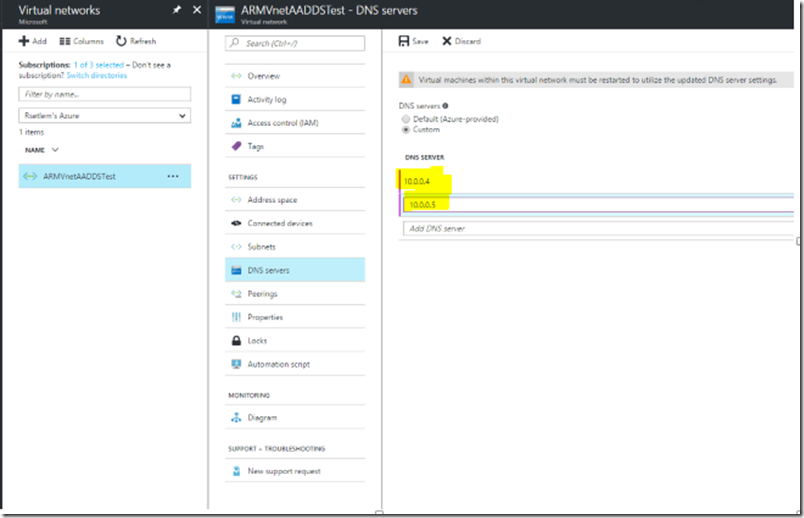Sort by the NAME column chevron
Screen dimensions: 804x518
tap(55, 150)
